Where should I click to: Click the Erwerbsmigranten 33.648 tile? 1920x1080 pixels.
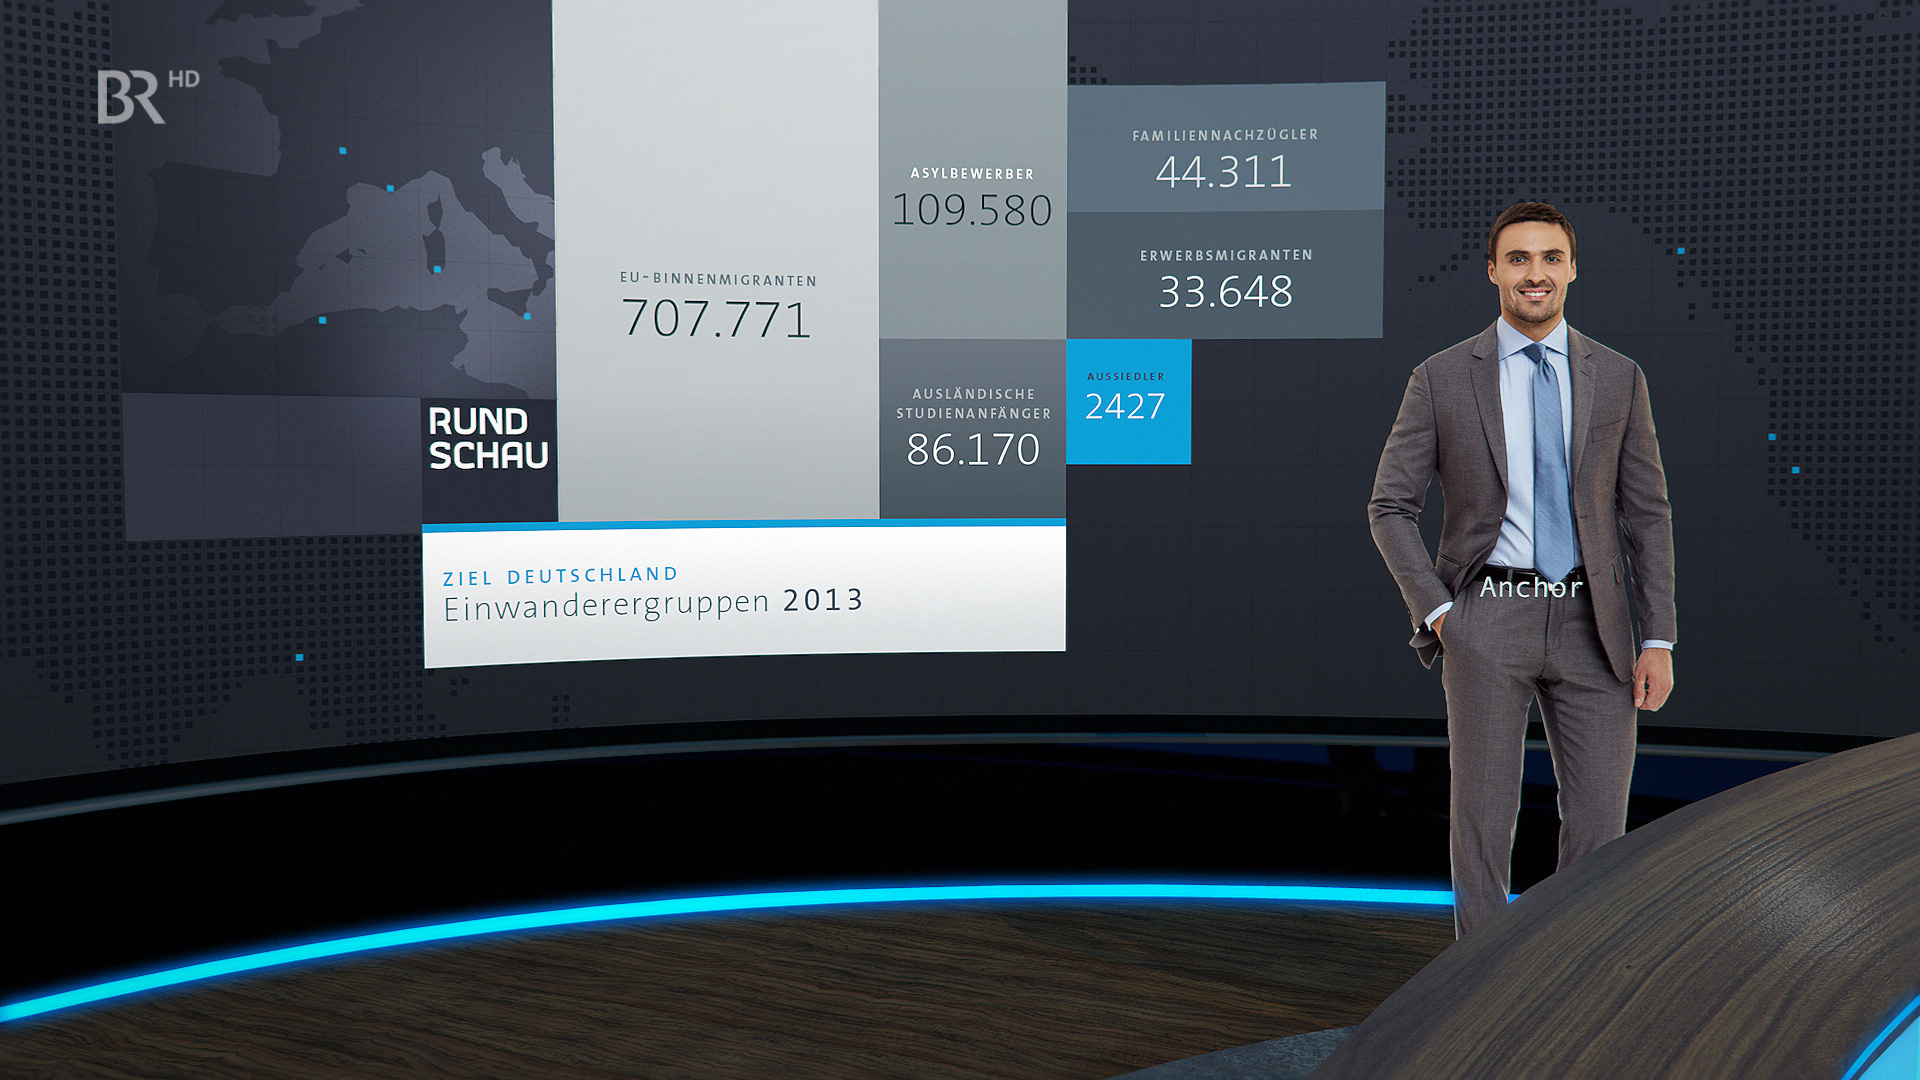1226,274
